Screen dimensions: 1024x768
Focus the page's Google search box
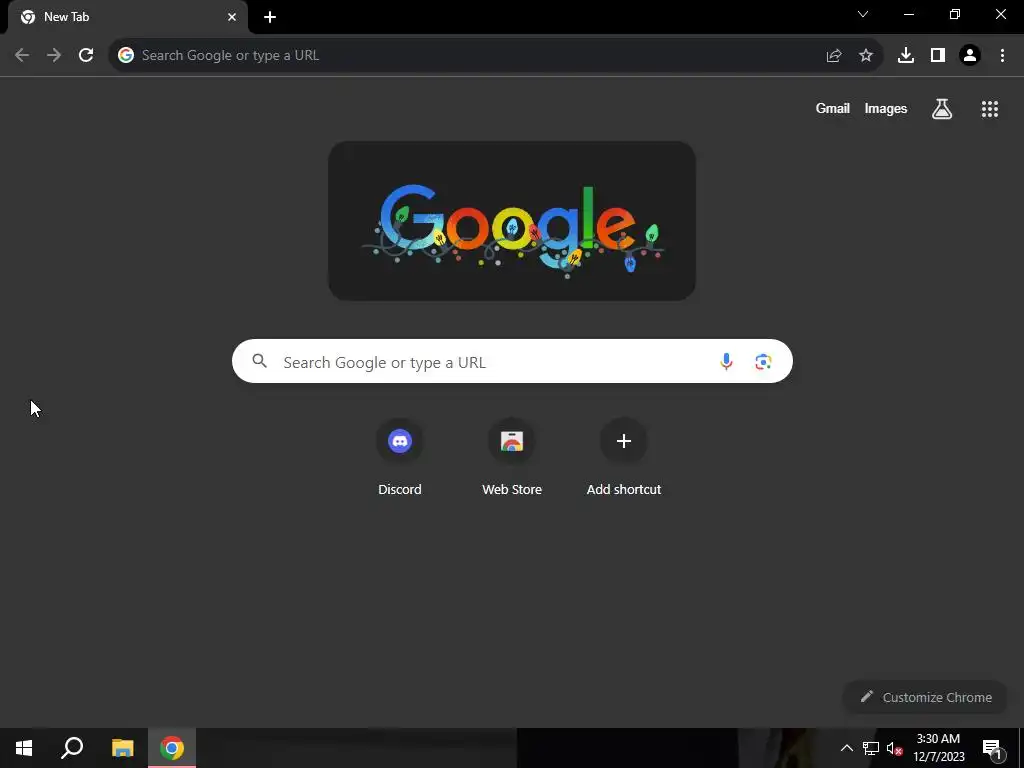(512, 361)
